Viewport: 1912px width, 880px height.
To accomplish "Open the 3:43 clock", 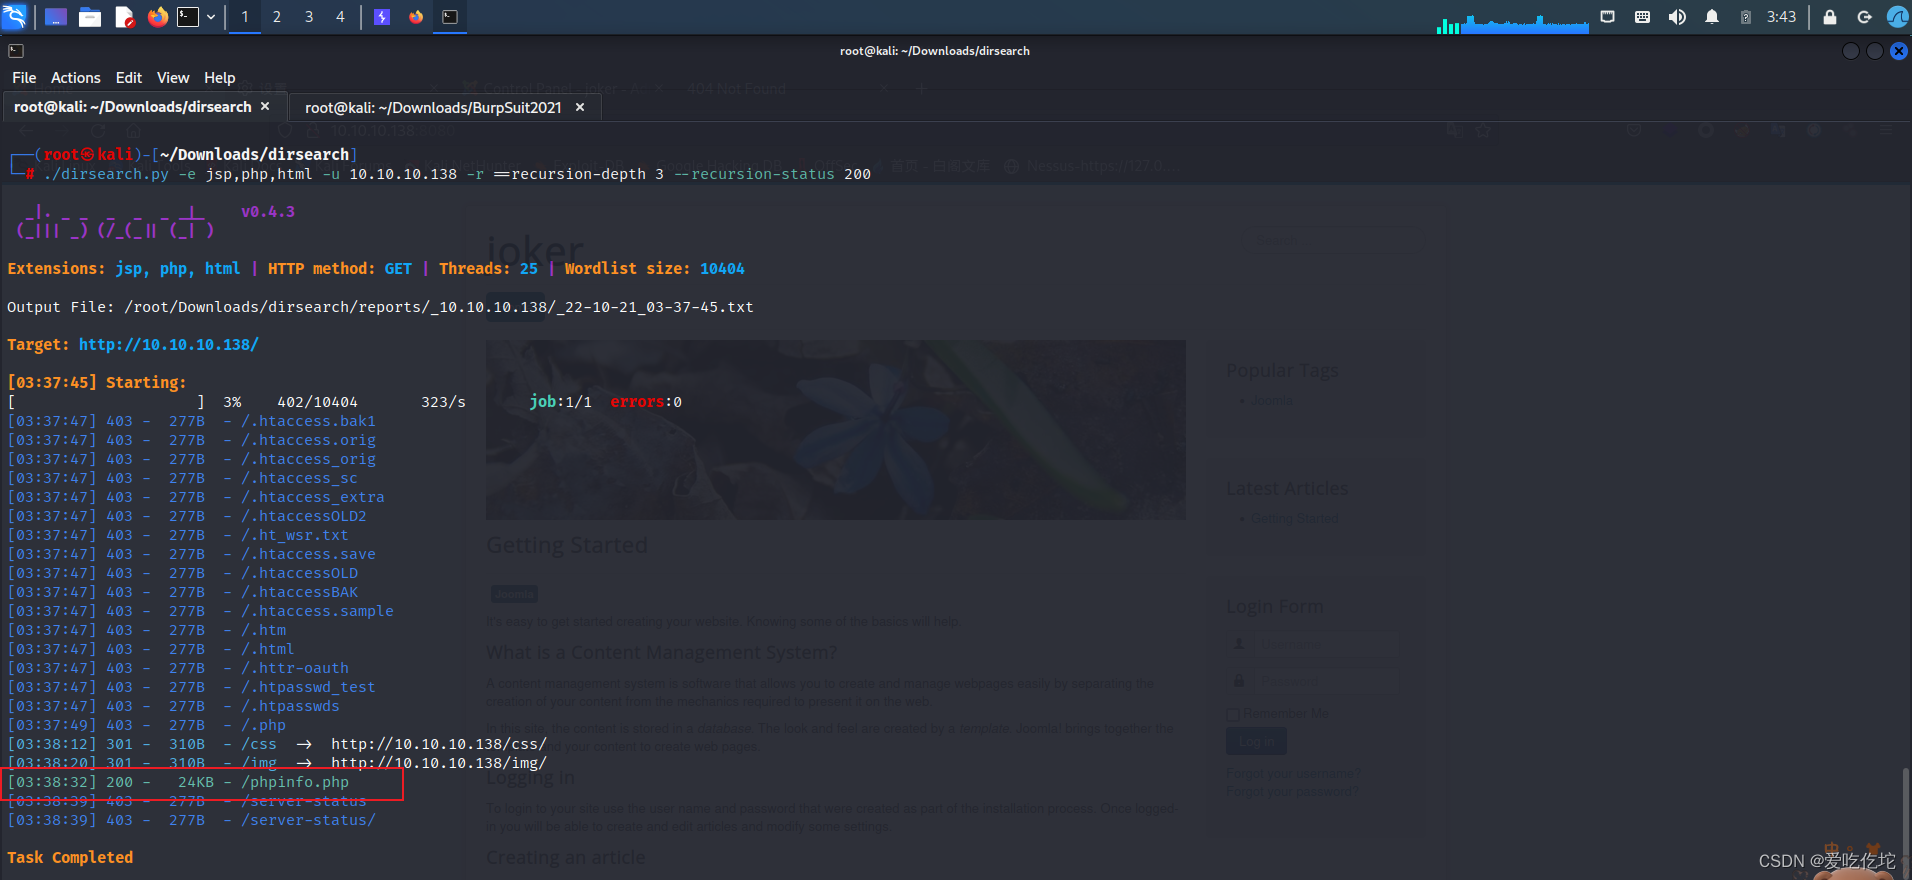I will [x=1781, y=17].
